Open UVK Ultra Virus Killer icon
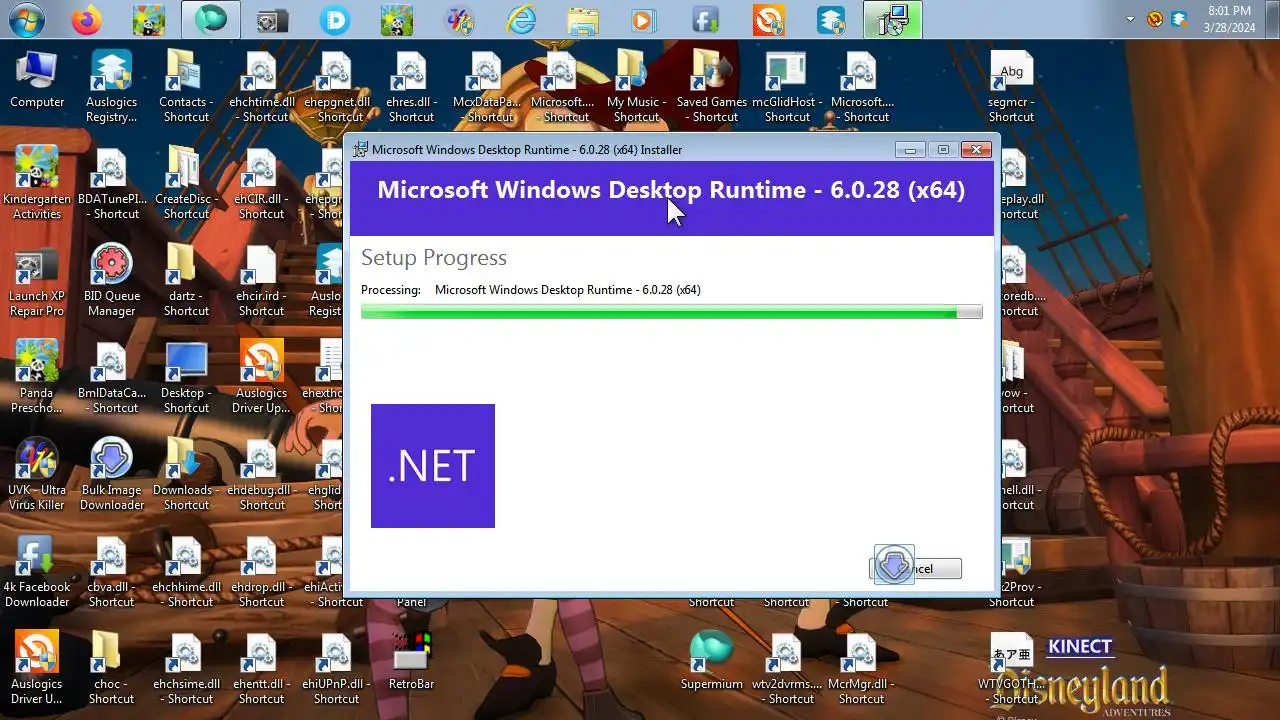 (37, 473)
